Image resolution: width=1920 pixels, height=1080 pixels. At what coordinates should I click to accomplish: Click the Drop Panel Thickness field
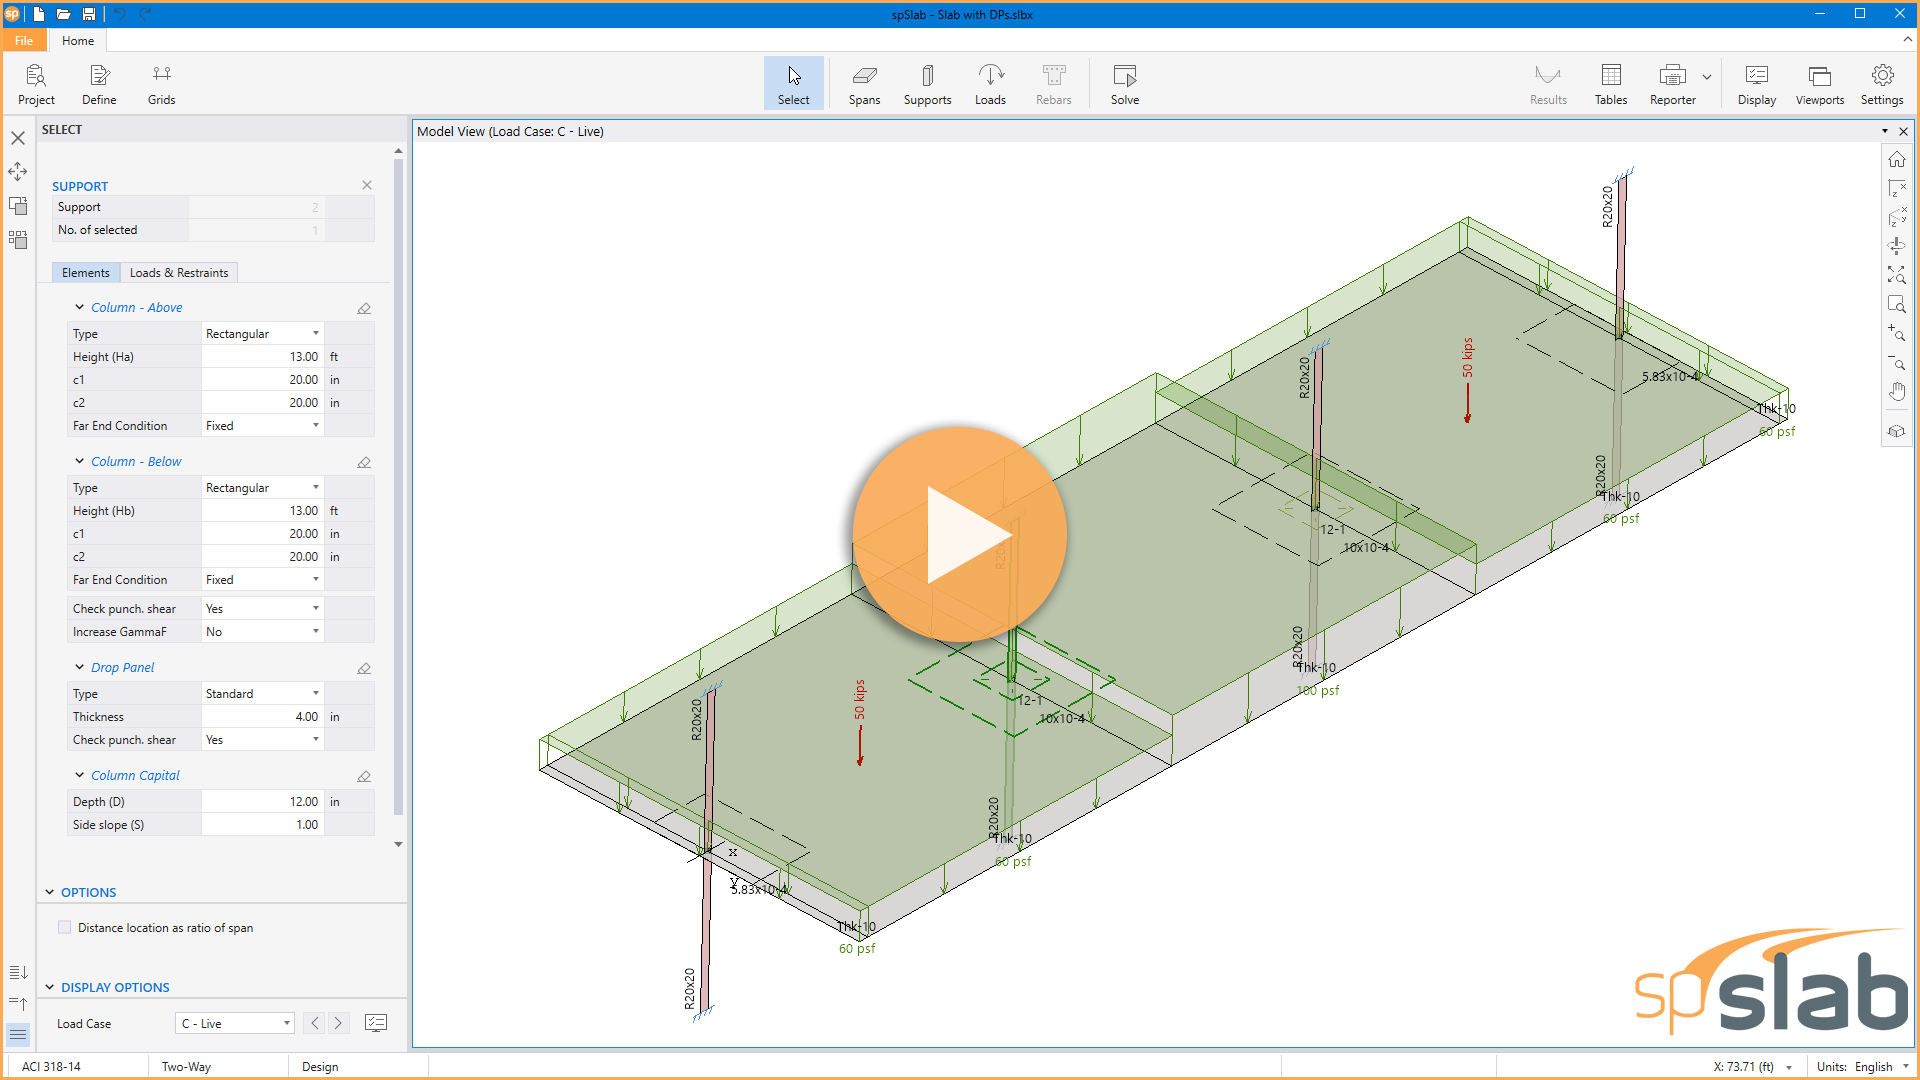click(x=262, y=717)
